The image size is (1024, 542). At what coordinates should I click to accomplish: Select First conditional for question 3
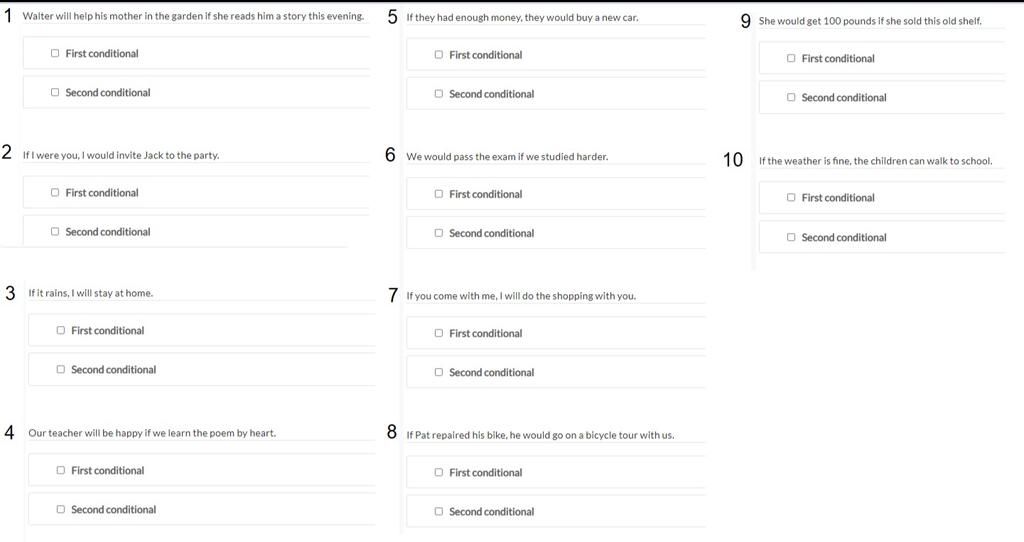61,330
